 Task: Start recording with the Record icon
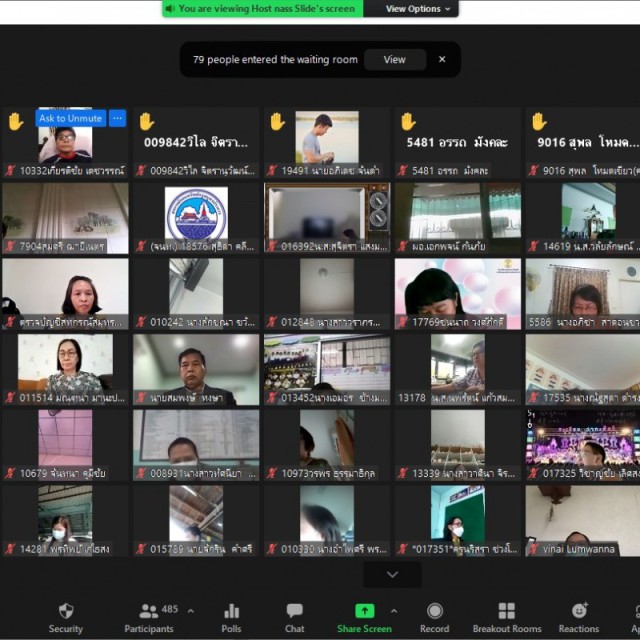point(435,618)
